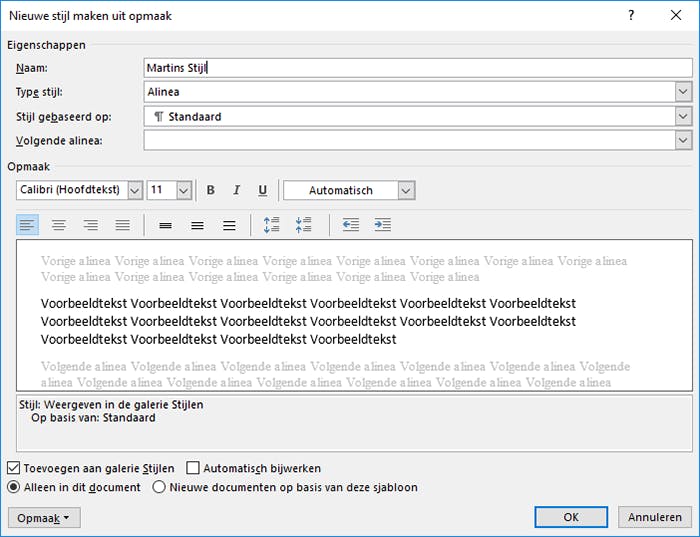Viewport: 700px width, 537px height.
Task: Align paragraph text right
Action: coord(91,225)
